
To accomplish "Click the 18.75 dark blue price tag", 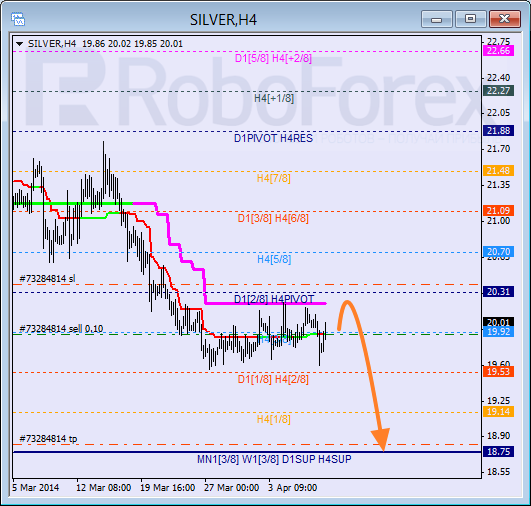I will pos(498,452).
